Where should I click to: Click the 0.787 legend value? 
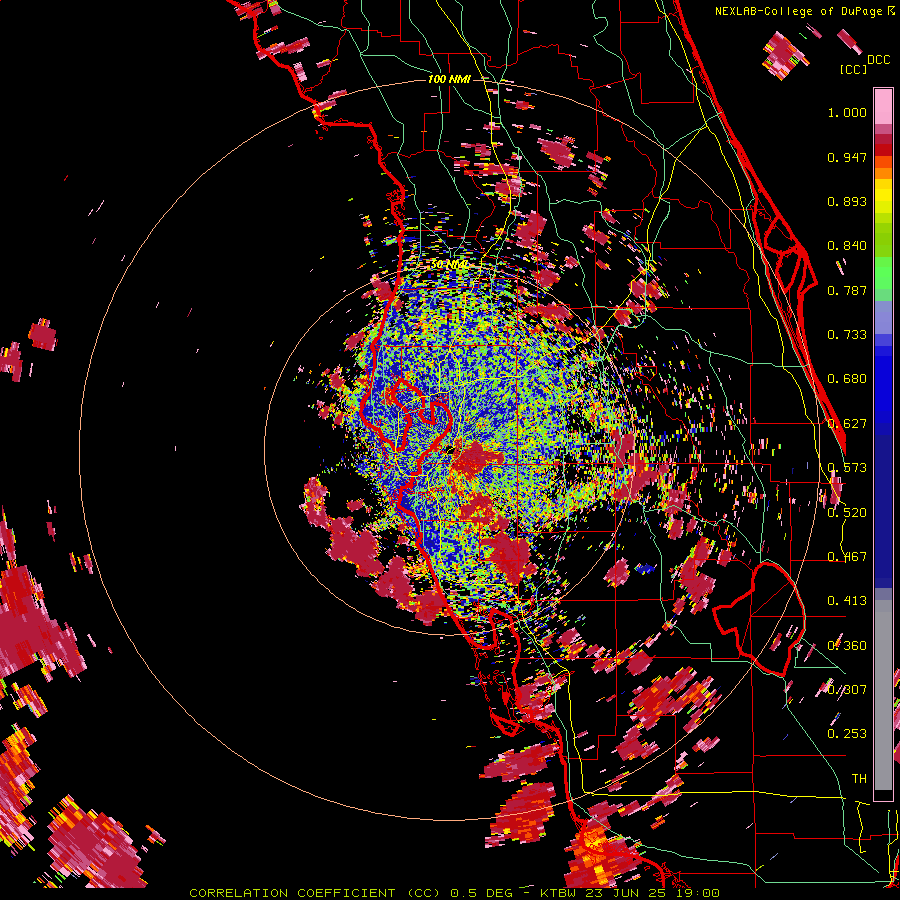(x=847, y=290)
